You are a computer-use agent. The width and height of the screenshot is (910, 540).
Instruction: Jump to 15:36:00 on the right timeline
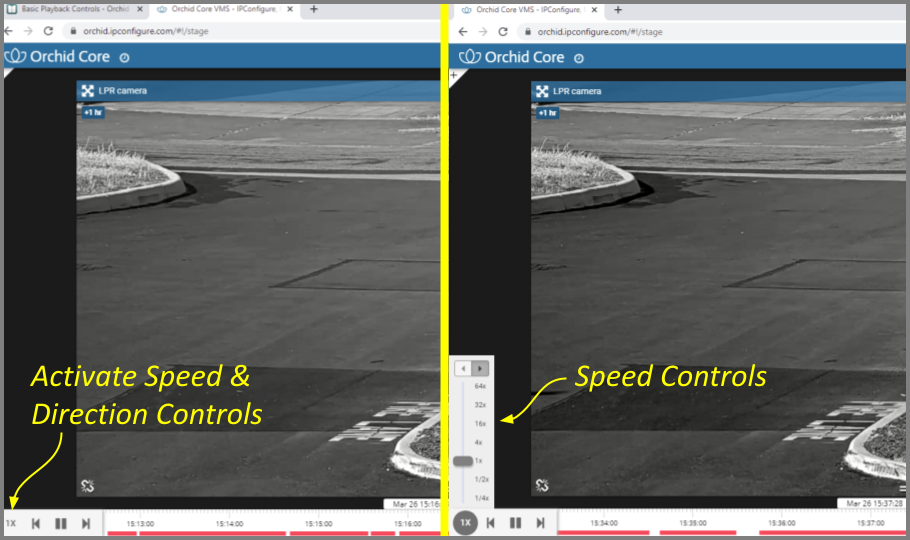click(782, 523)
